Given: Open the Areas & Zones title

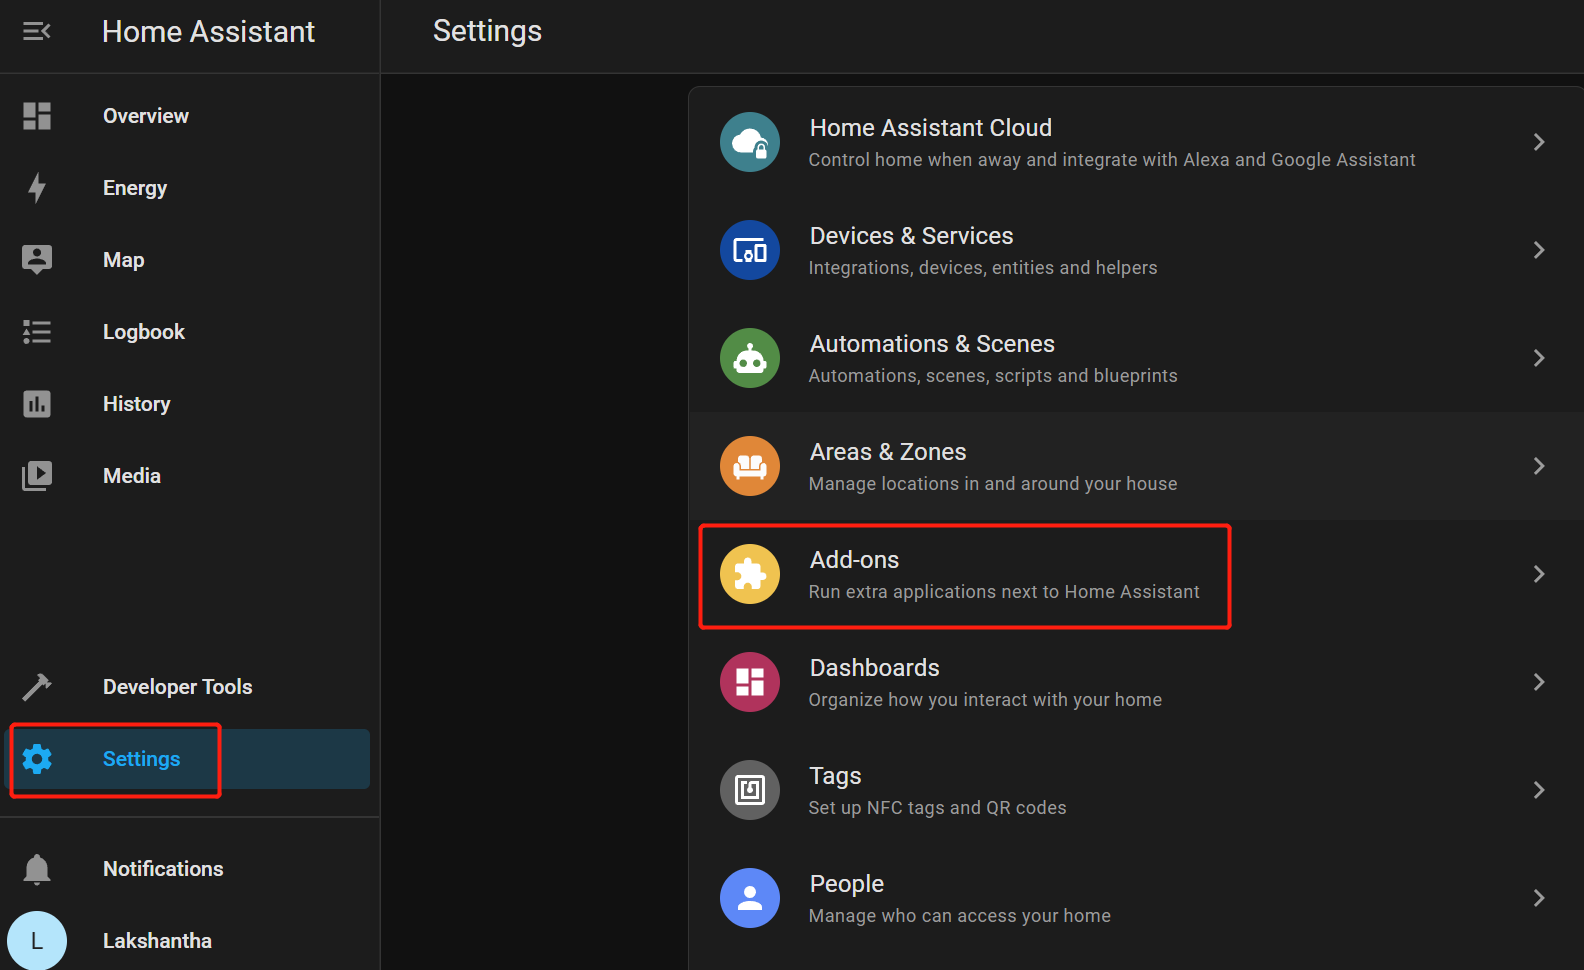Looking at the screenshot, I should (888, 452).
